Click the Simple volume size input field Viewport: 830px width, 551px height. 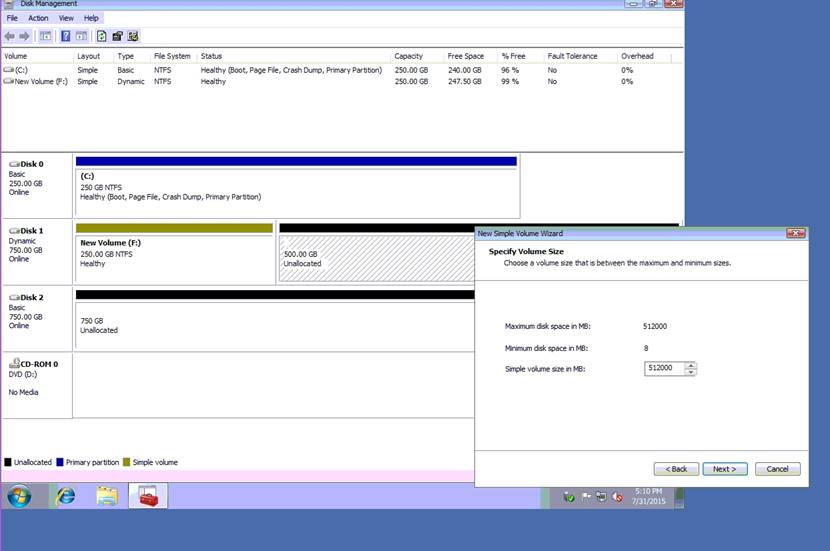point(664,369)
